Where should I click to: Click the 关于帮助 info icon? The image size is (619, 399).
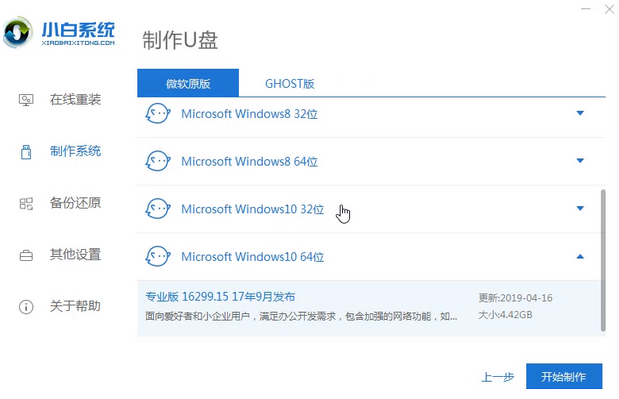[x=26, y=307]
